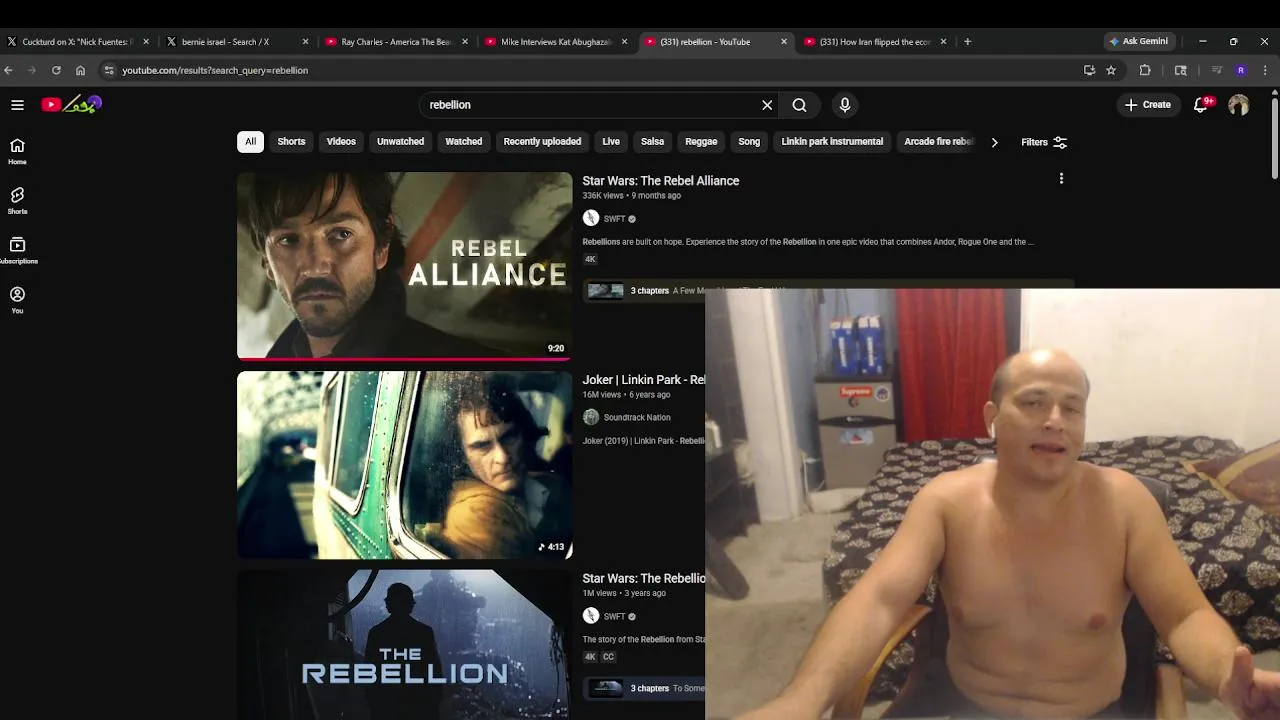1280x720 pixels.
Task: Select the All filter chip
Action: [250, 142]
